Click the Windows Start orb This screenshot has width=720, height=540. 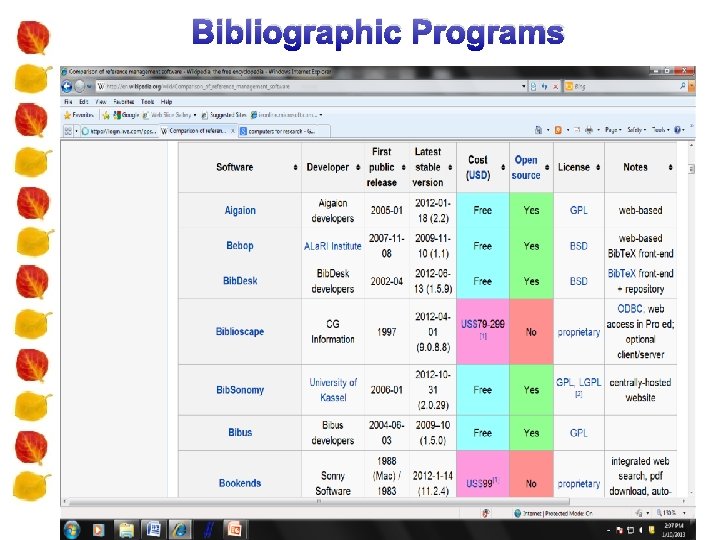pyautogui.click(x=72, y=530)
